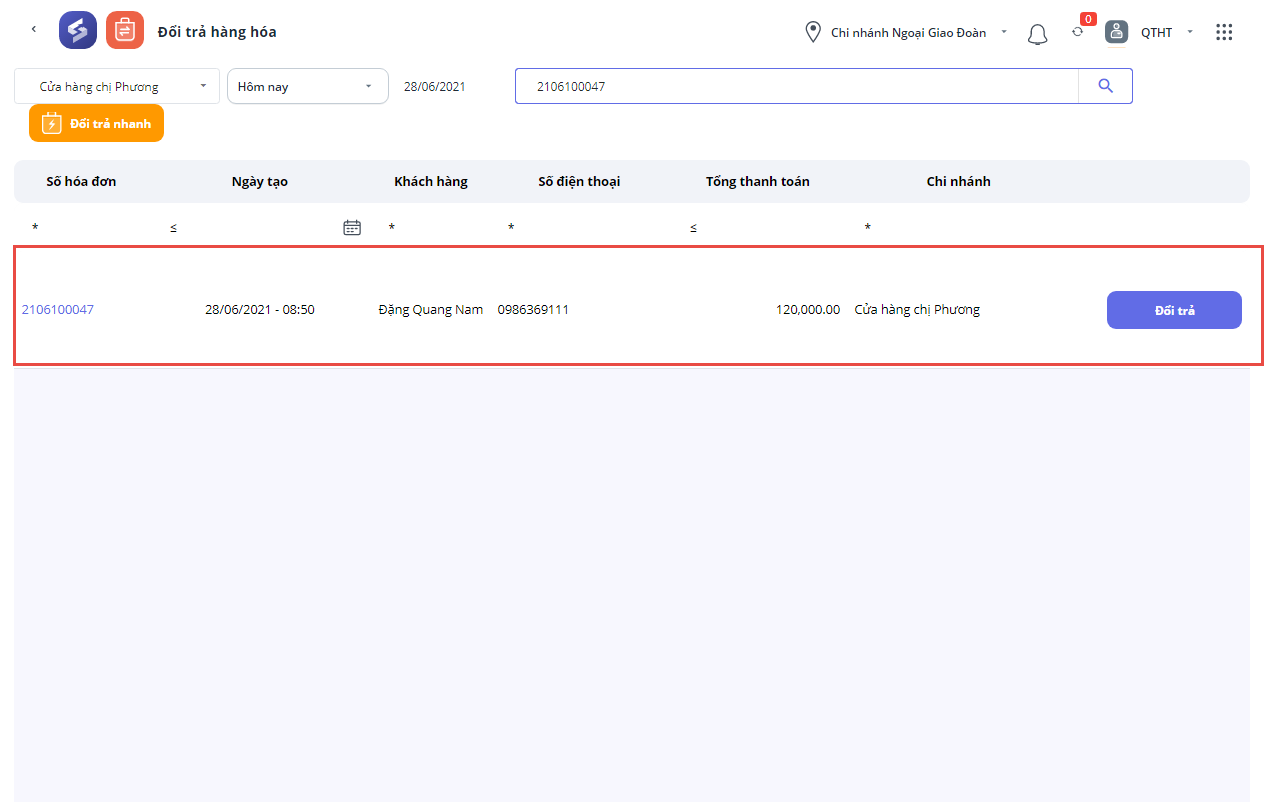Click the Chi nhánh column header

(959, 181)
